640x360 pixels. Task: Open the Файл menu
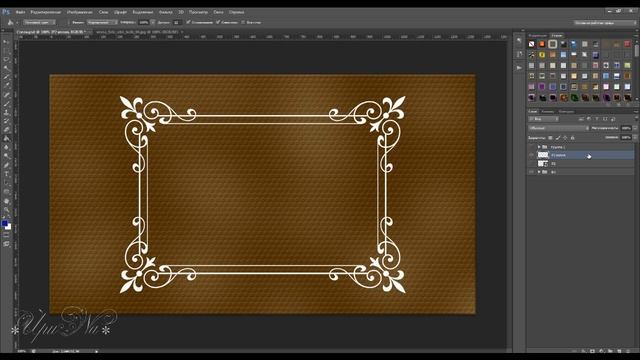(20, 12)
